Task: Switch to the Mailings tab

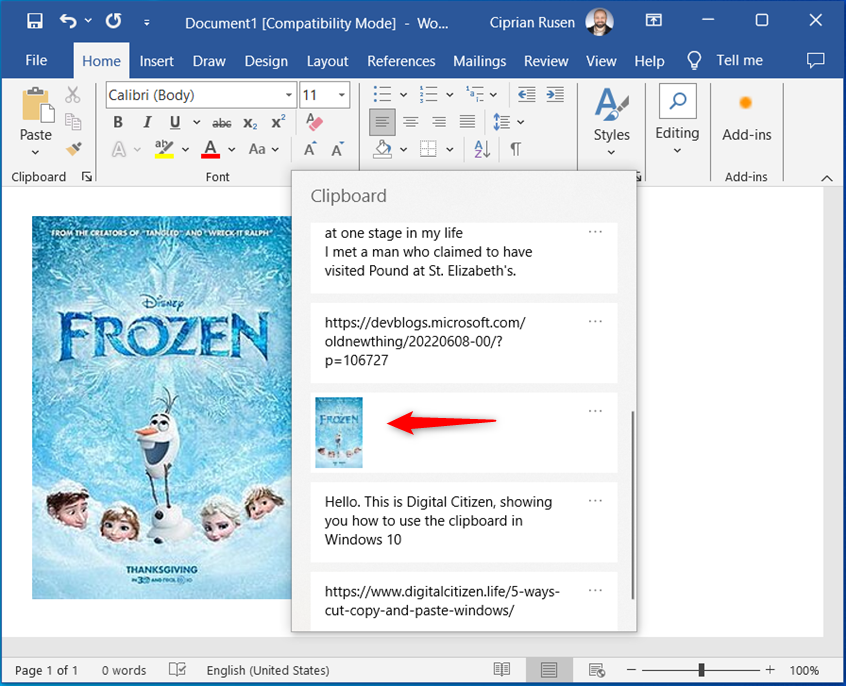Action: tap(480, 60)
